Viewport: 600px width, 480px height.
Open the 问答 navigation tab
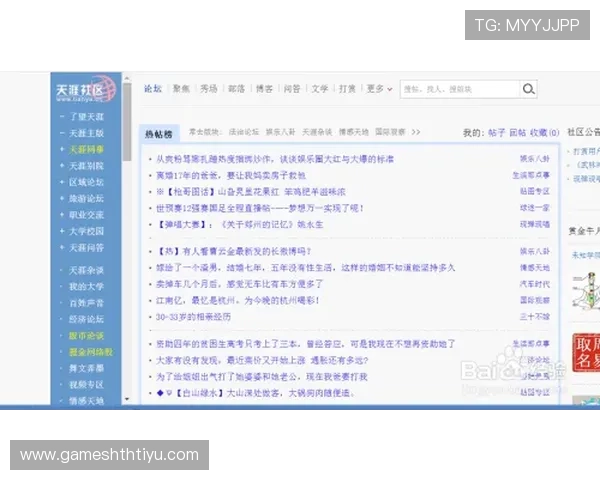pyautogui.click(x=292, y=89)
